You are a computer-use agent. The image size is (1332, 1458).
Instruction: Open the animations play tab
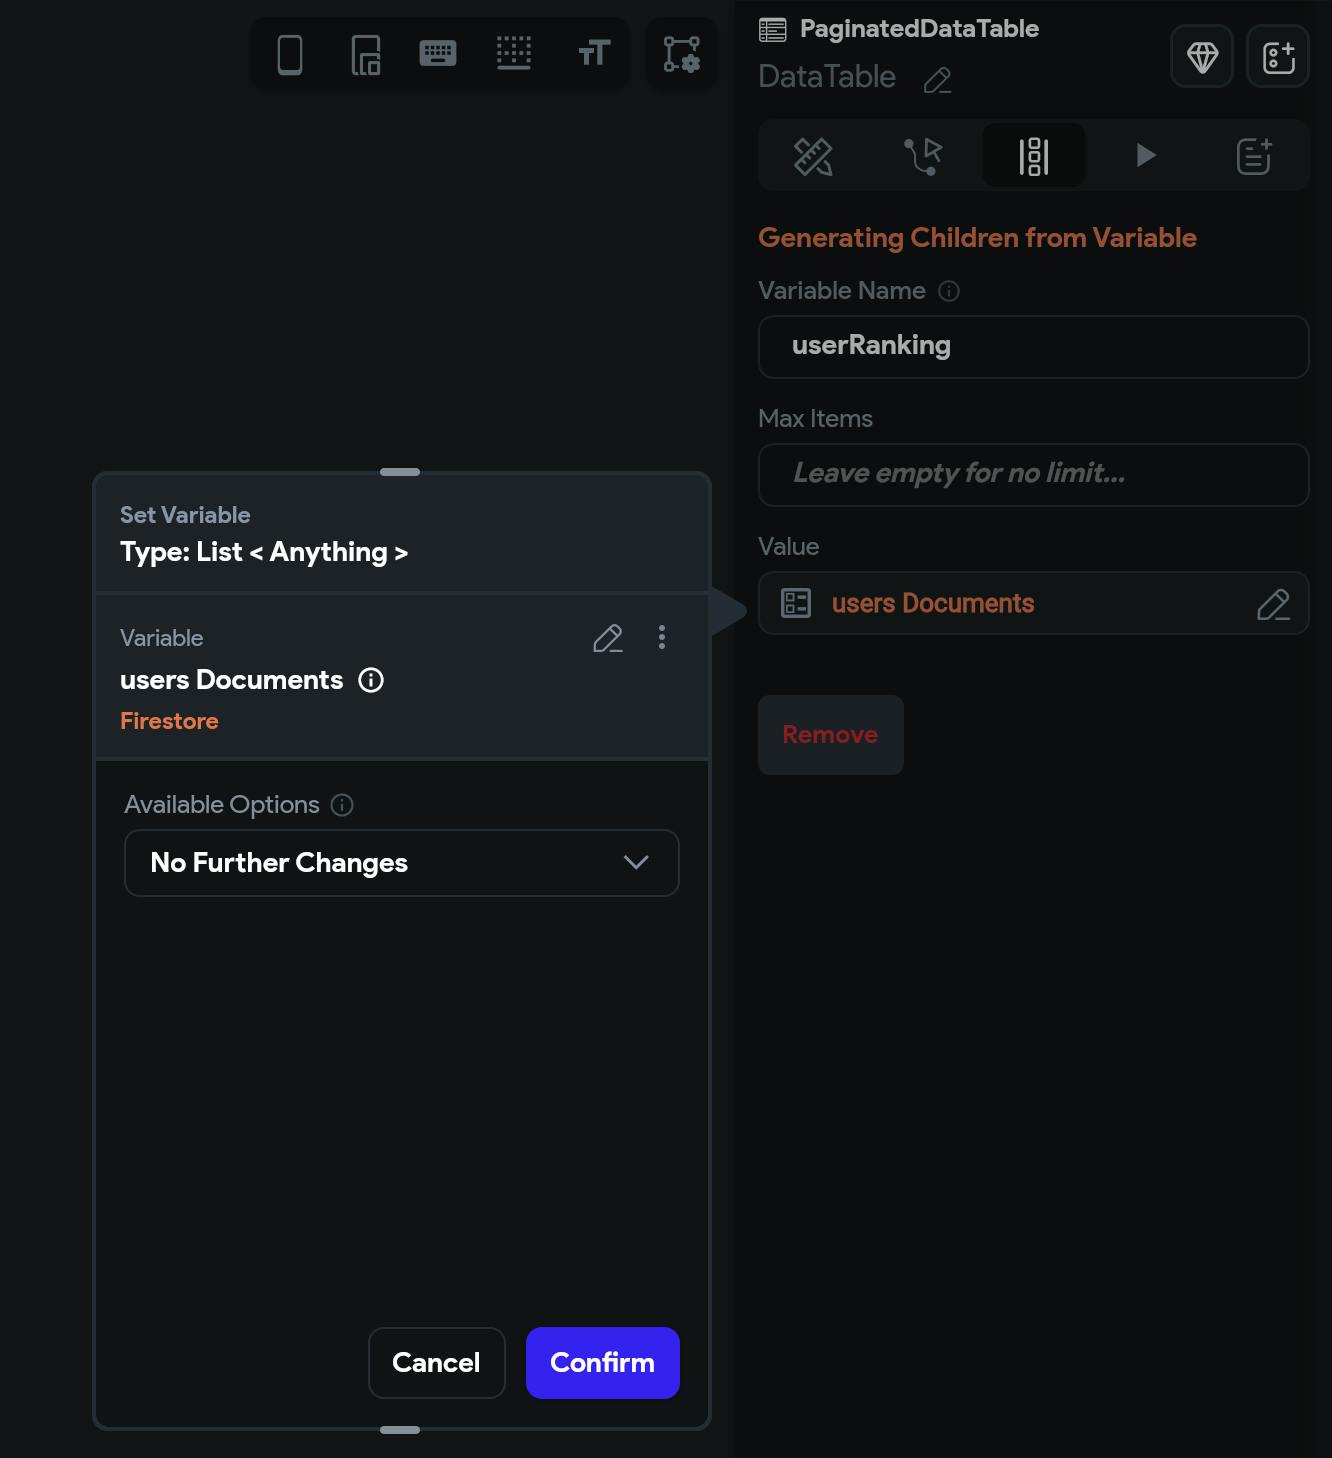[1145, 156]
